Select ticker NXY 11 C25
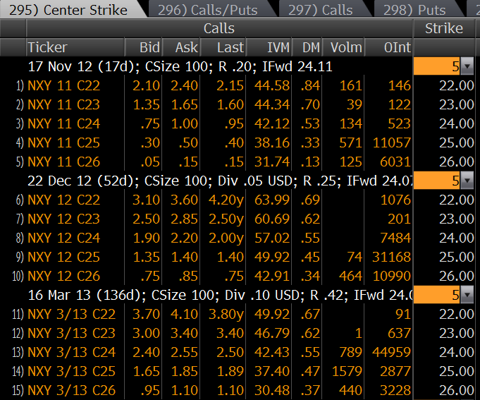480x400 pixels. click(x=64, y=143)
